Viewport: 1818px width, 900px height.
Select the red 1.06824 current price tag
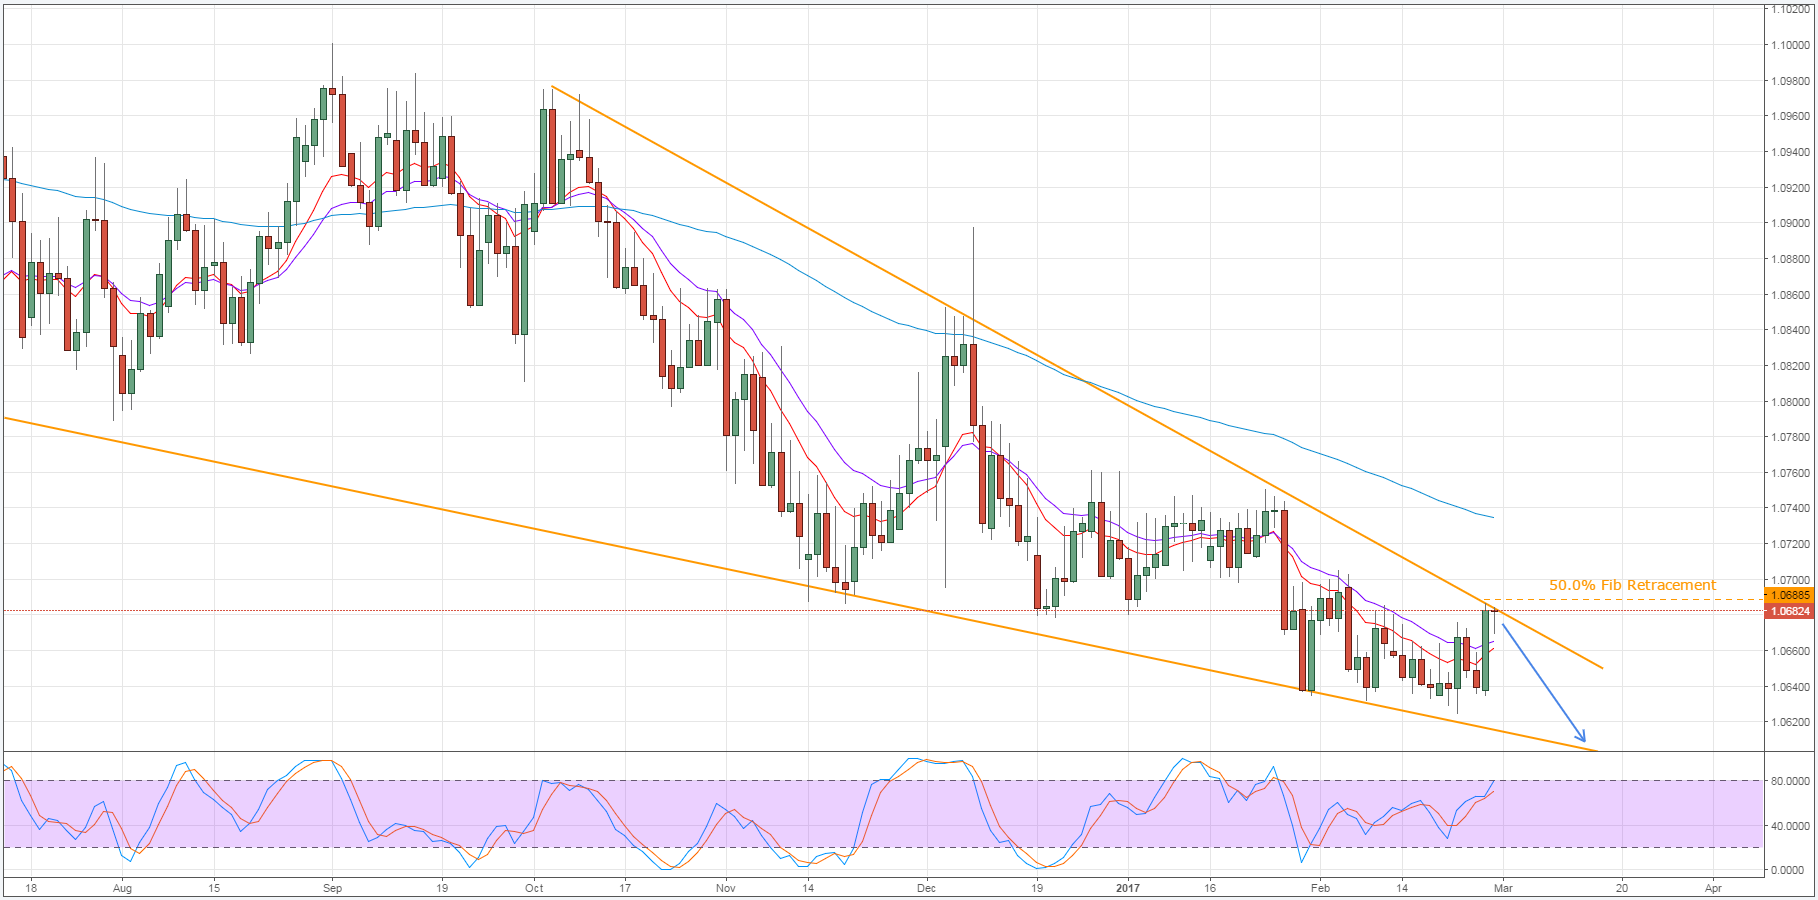(1790, 611)
